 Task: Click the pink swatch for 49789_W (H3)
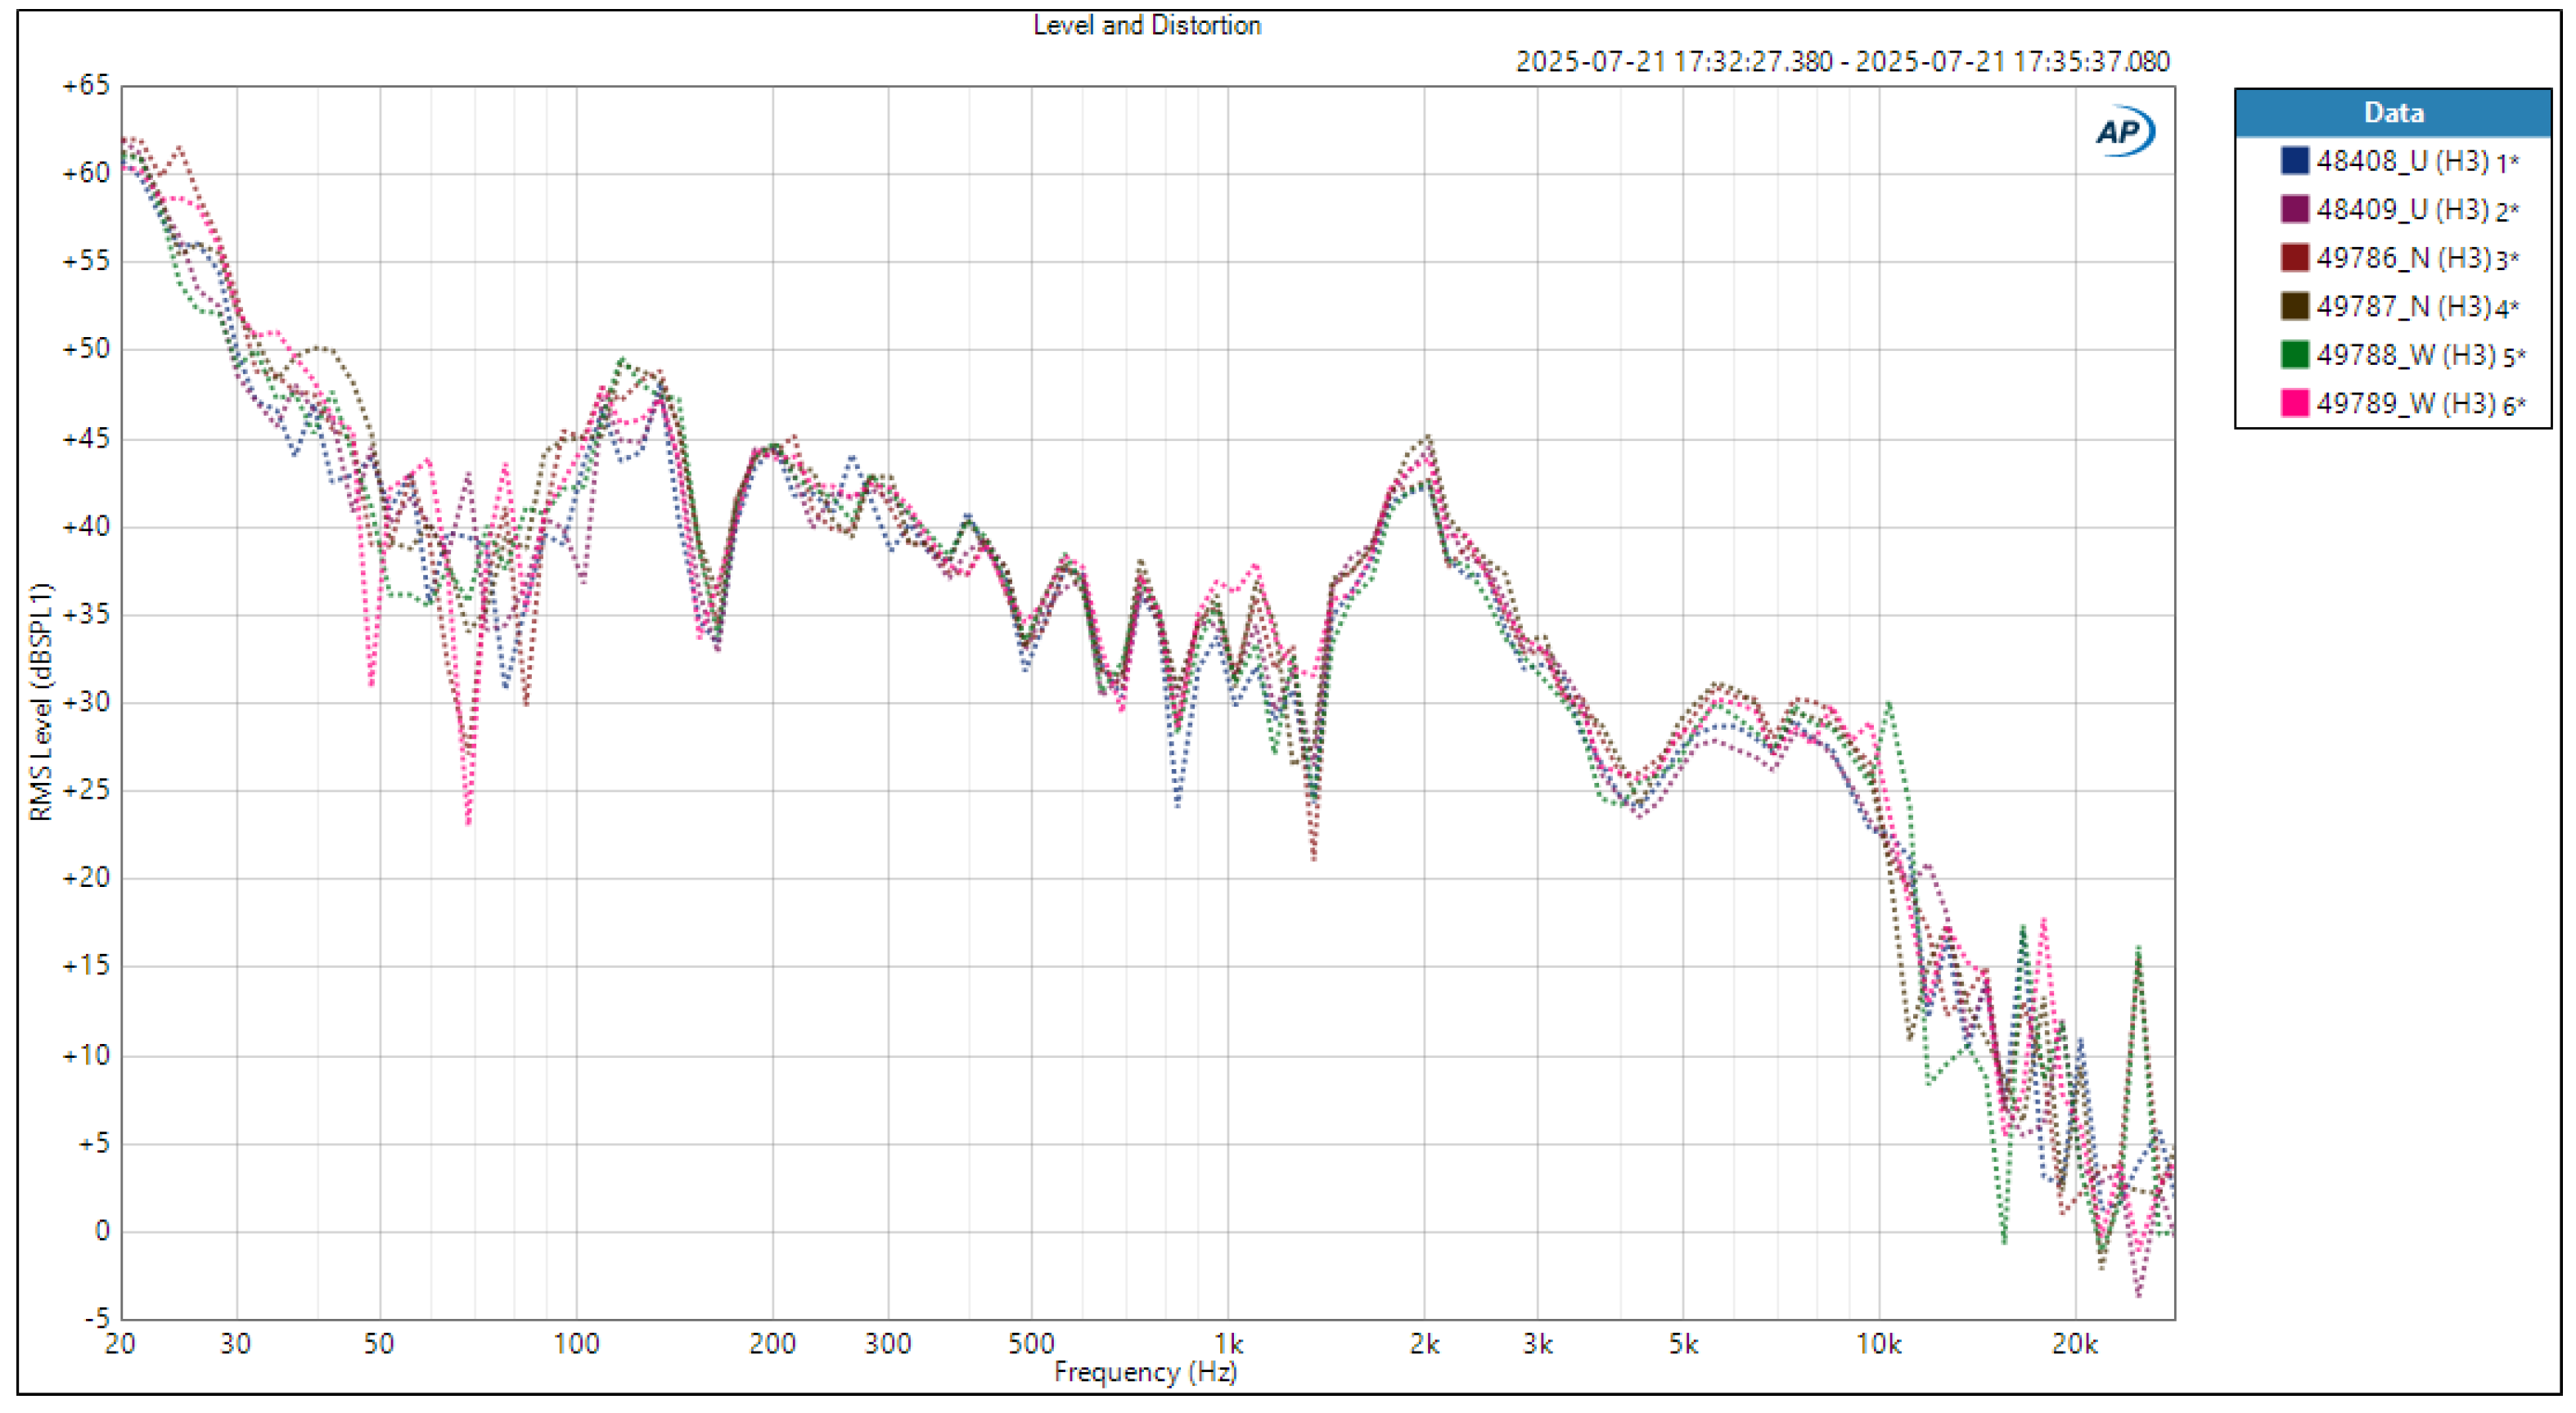(2294, 403)
